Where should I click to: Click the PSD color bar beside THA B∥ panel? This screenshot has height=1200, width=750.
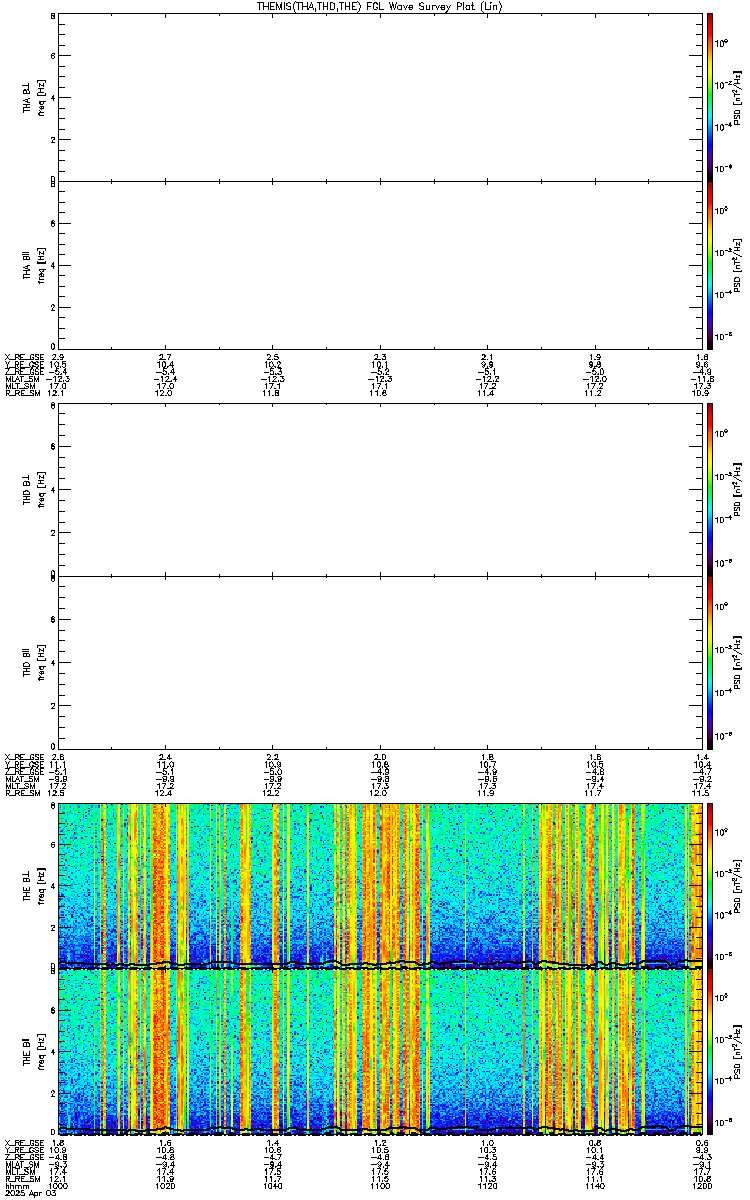(710, 265)
